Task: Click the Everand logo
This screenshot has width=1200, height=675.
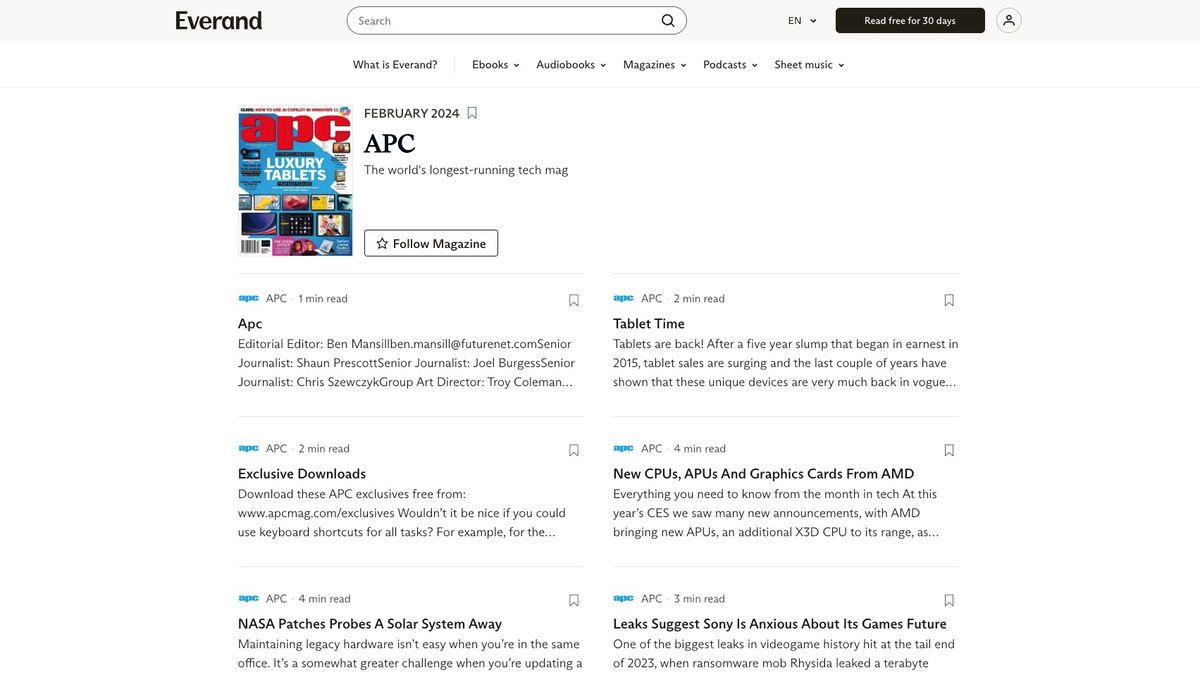Action: pos(218,20)
